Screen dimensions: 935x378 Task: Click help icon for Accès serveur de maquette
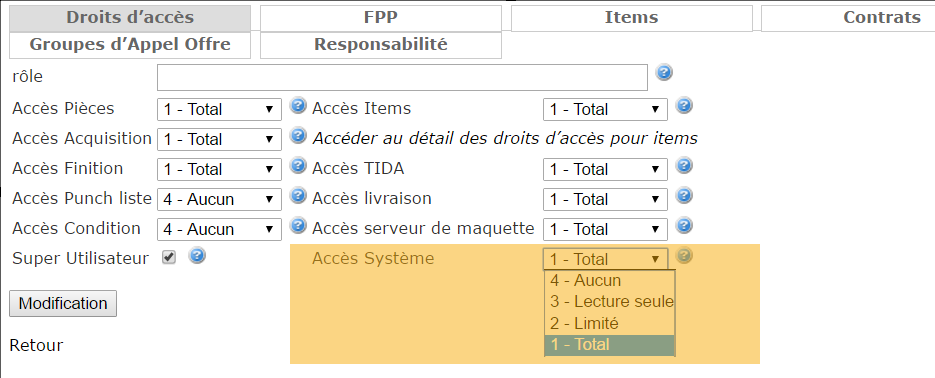click(684, 225)
